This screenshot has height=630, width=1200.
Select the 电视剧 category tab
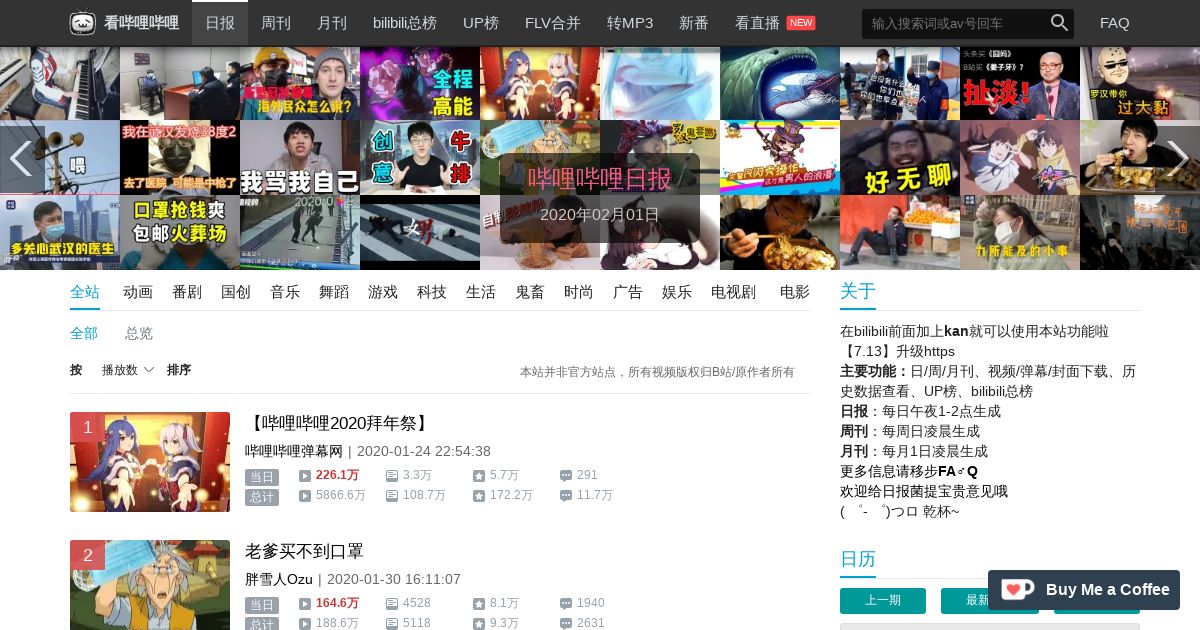click(734, 292)
